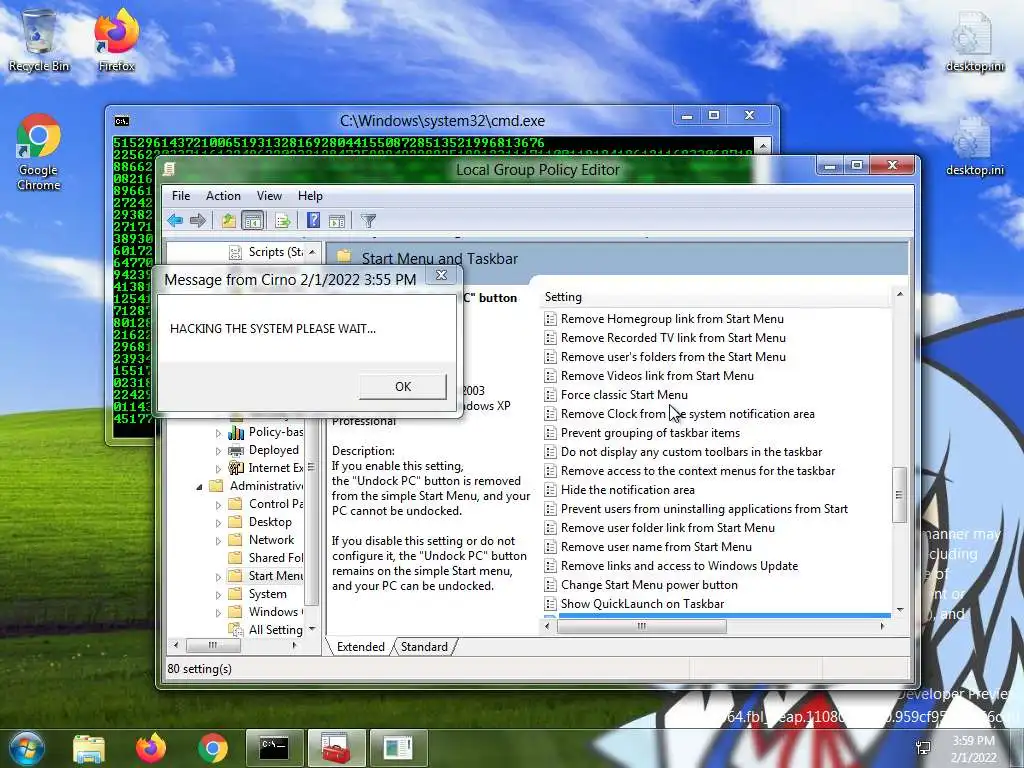
Task: Select 'Remove Videos link from Start Menu'
Action: tap(657, 376)
